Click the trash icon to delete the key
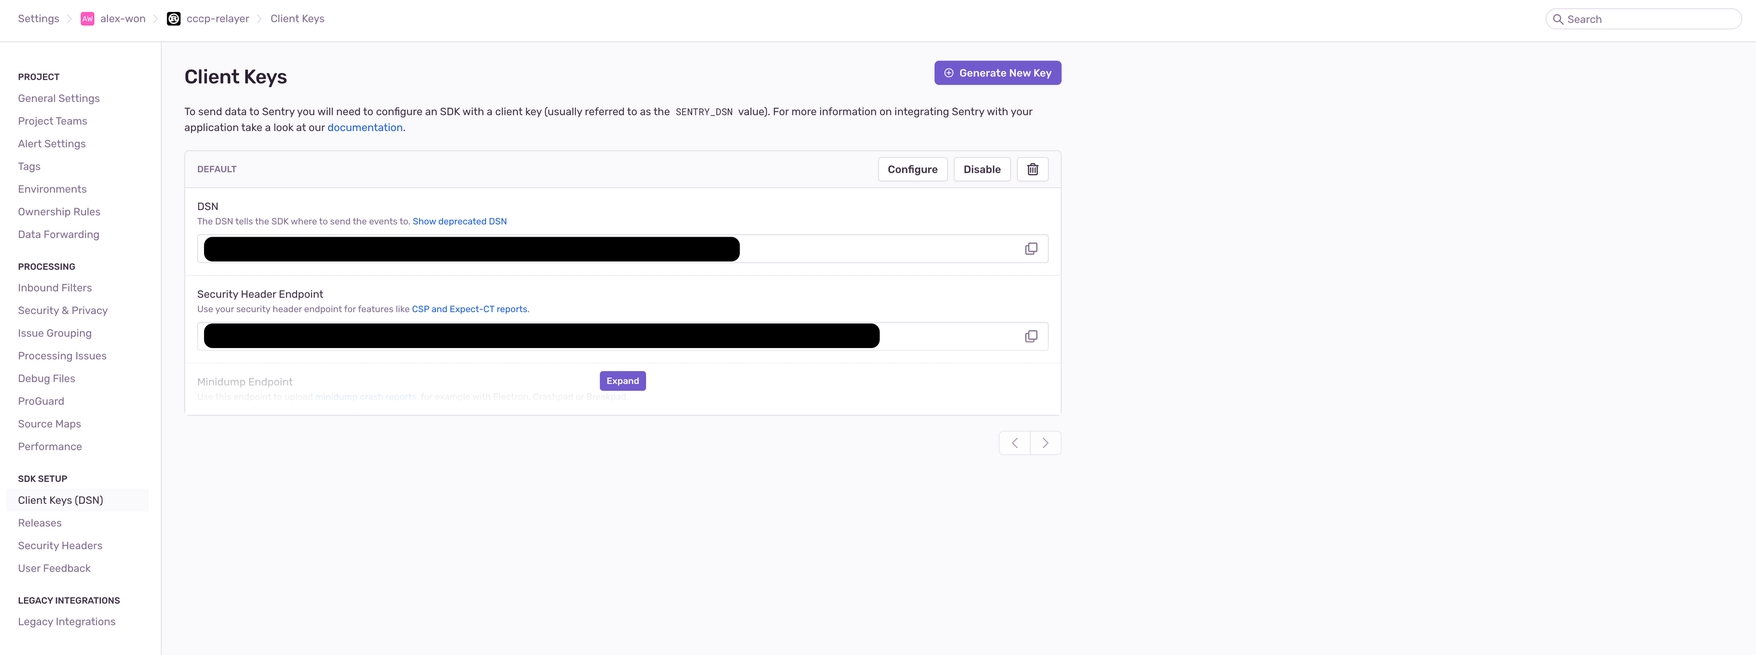The image size is (1756, 655). (1032, 169)
